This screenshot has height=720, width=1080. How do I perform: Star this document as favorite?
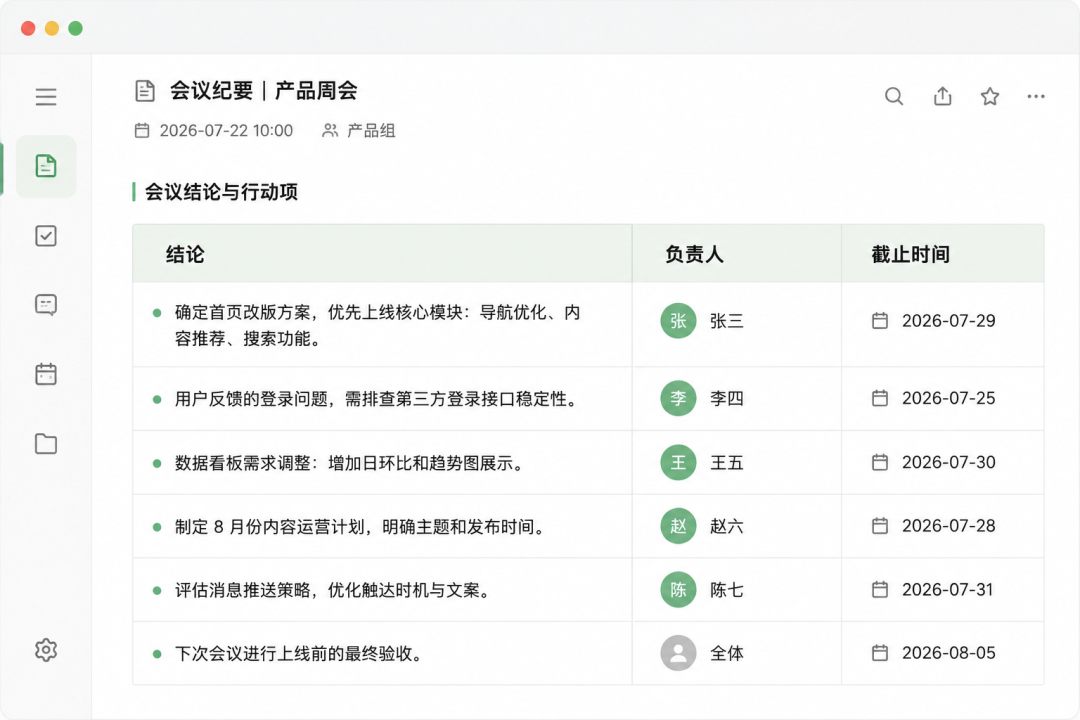point(990,96)
